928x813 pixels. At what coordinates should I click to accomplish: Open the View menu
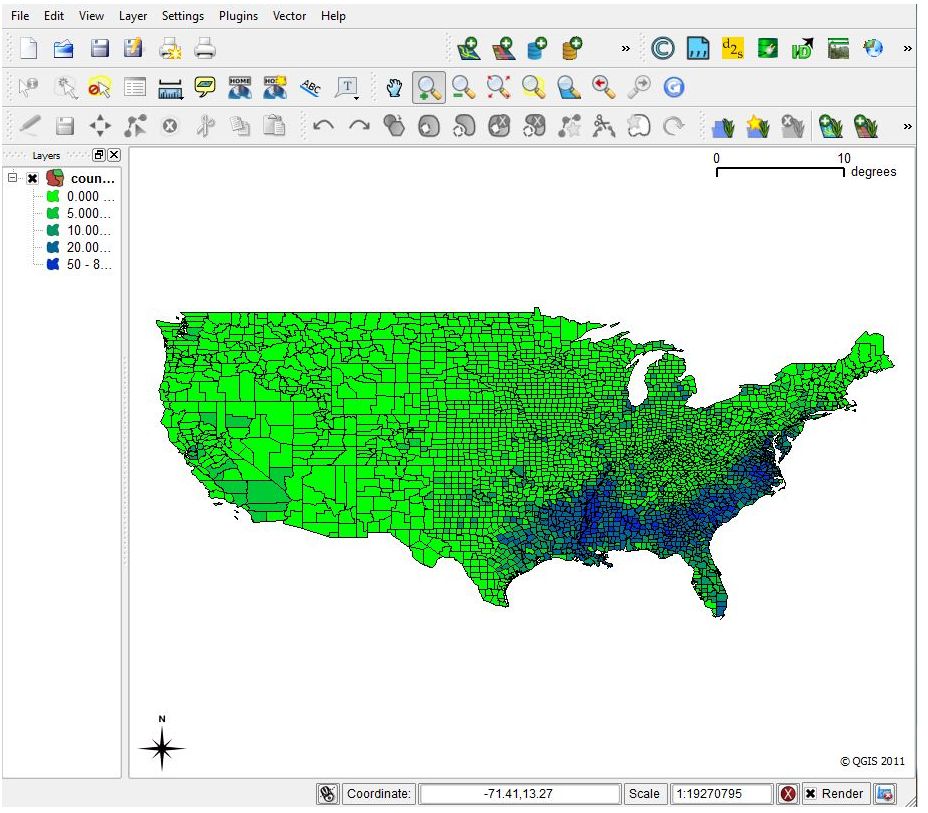coord(91,16)
